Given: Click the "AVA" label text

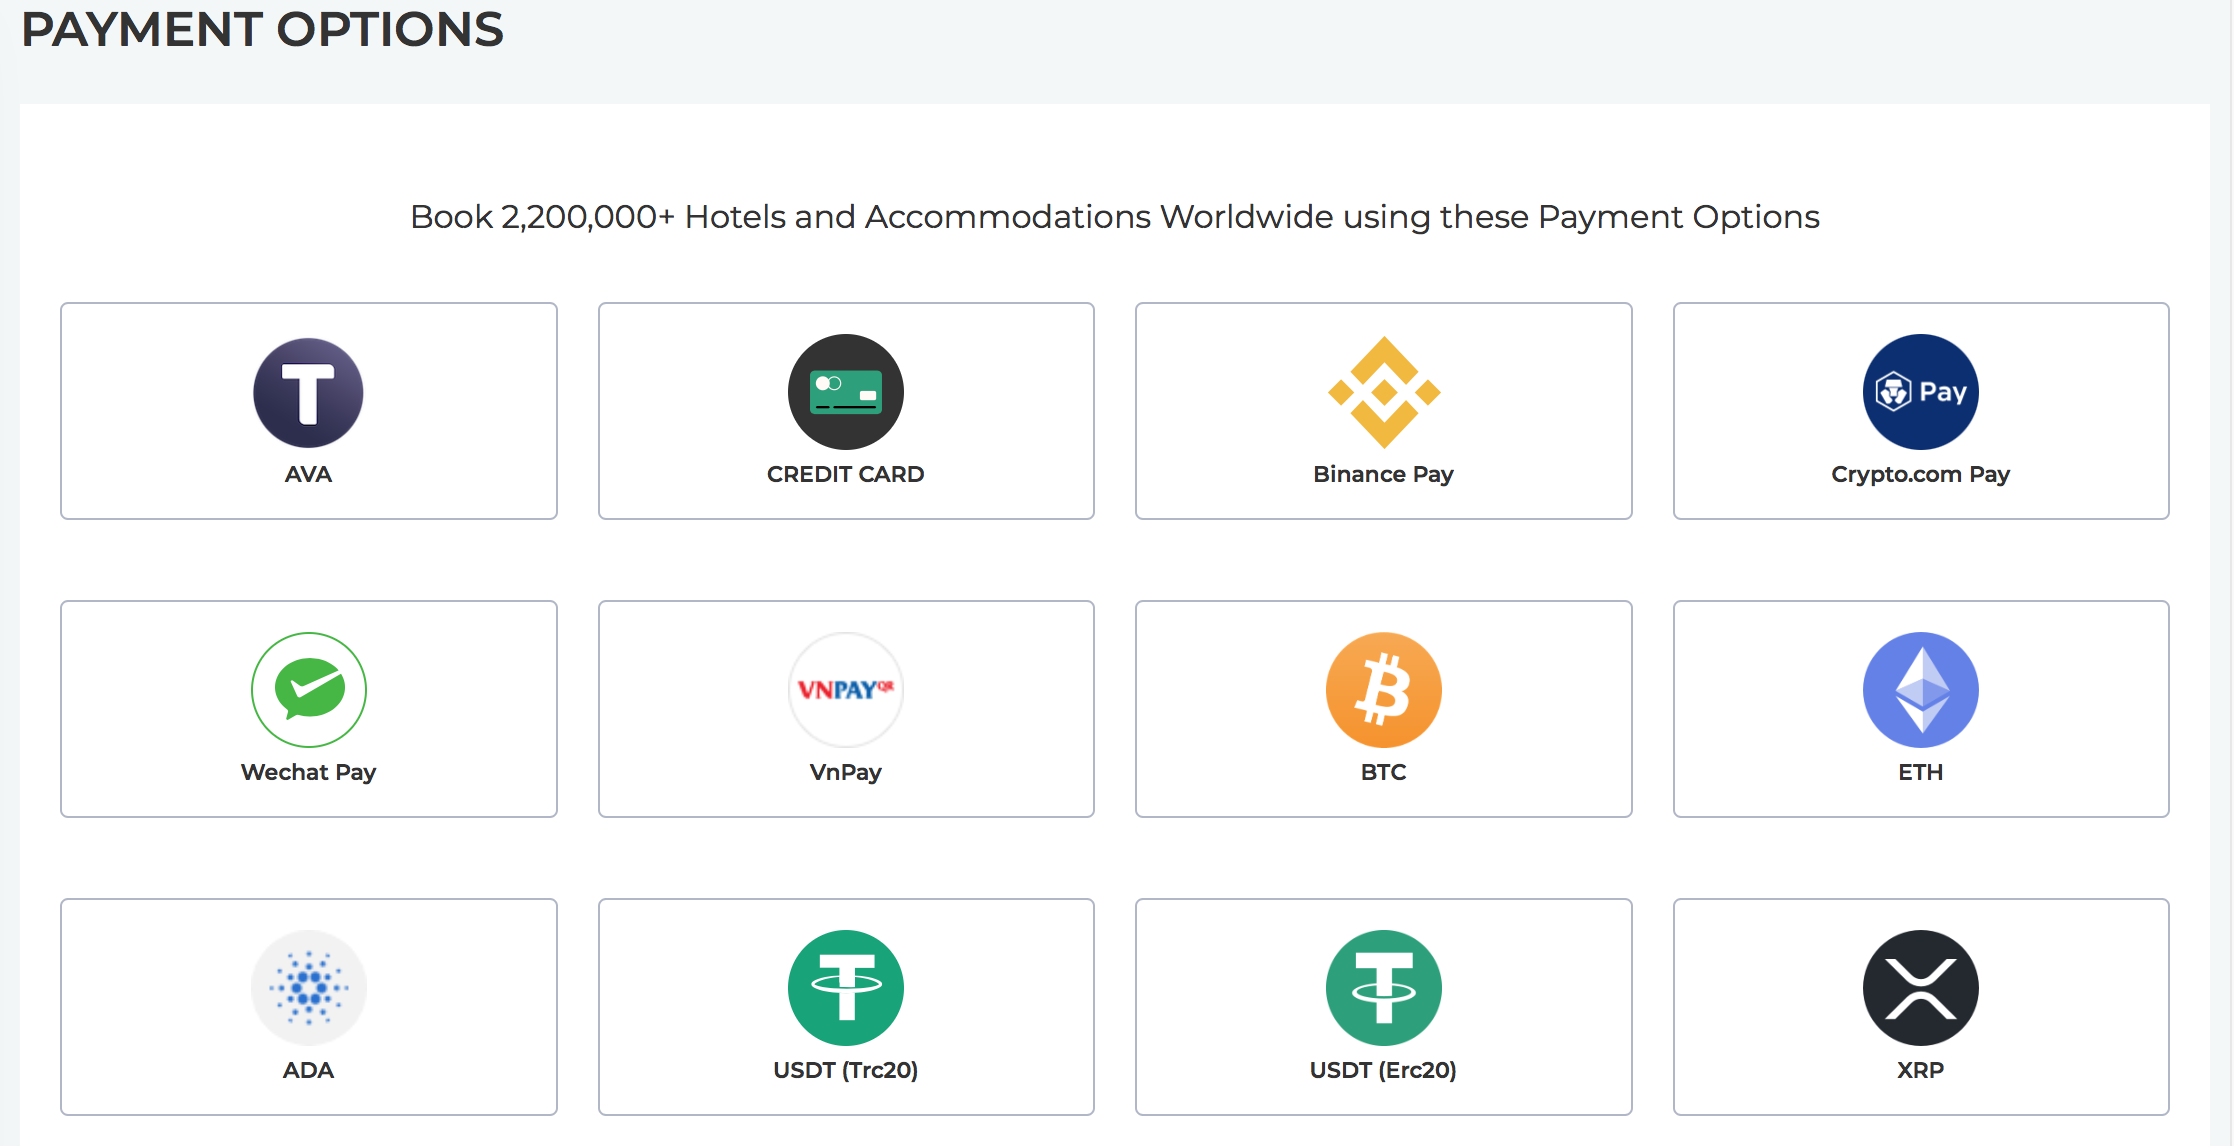Looking at the screenshot, I should coord(308,474).
